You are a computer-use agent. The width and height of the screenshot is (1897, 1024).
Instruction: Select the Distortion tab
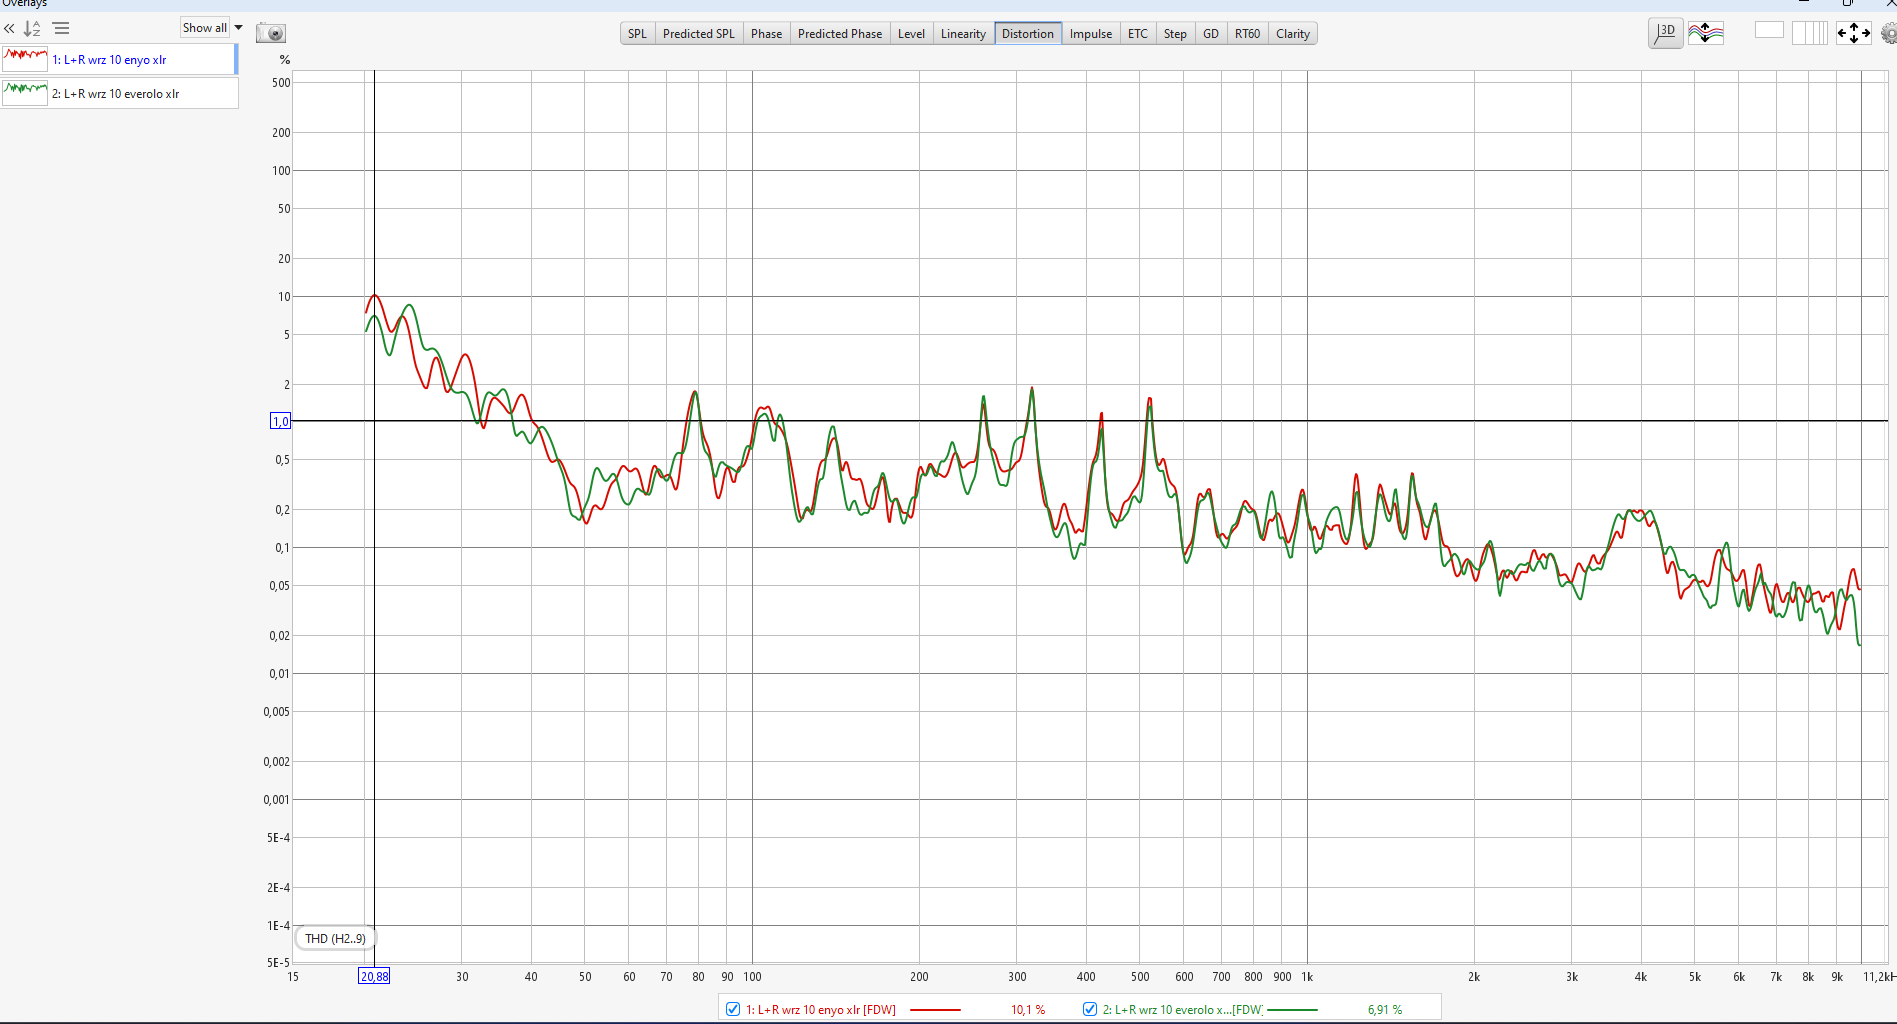(x=1028, y=34)
